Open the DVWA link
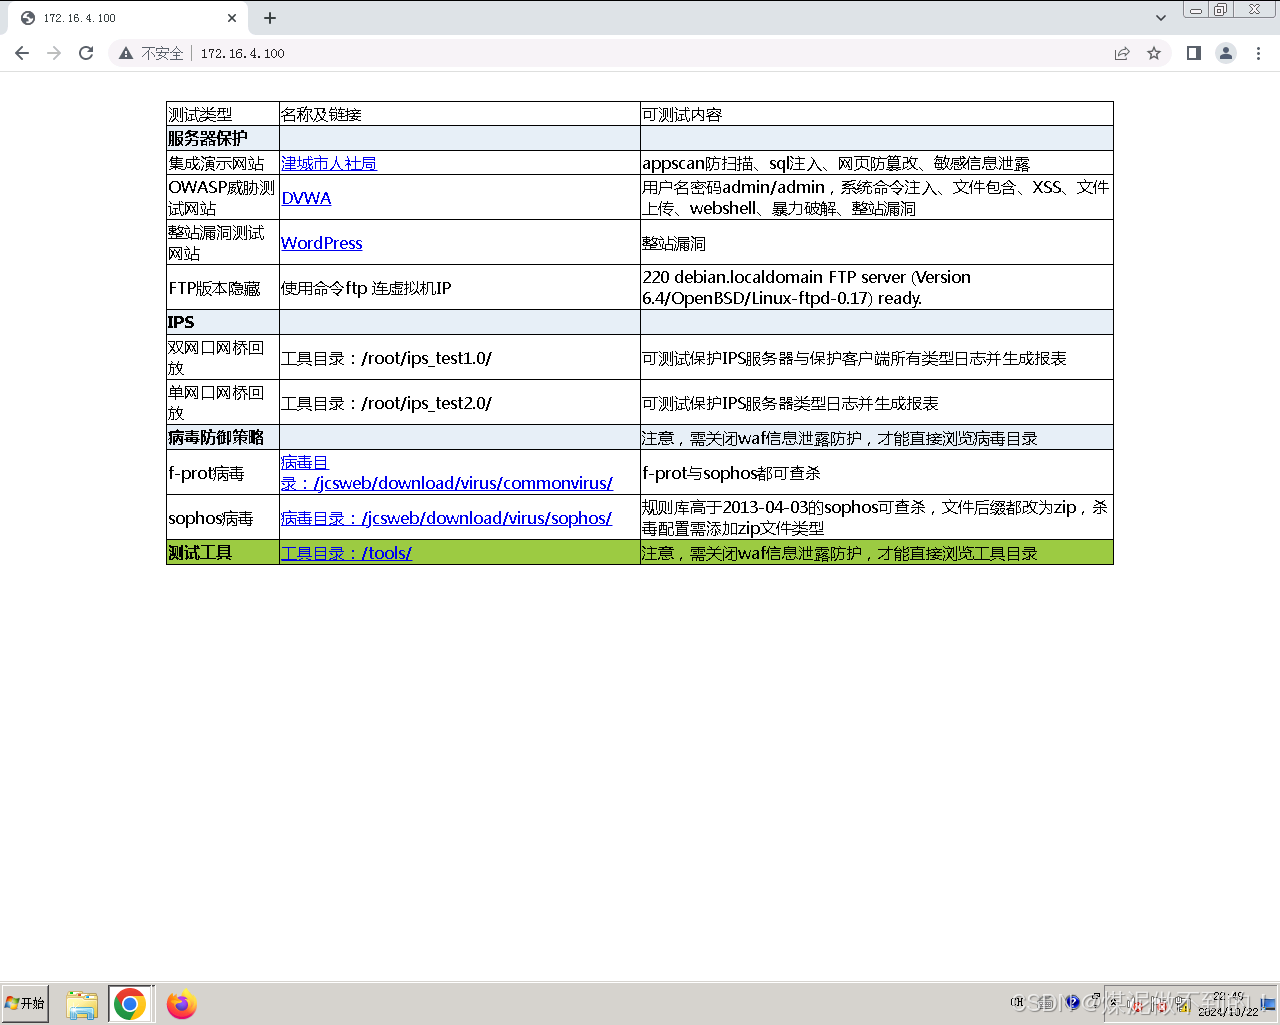 point(306,198)
